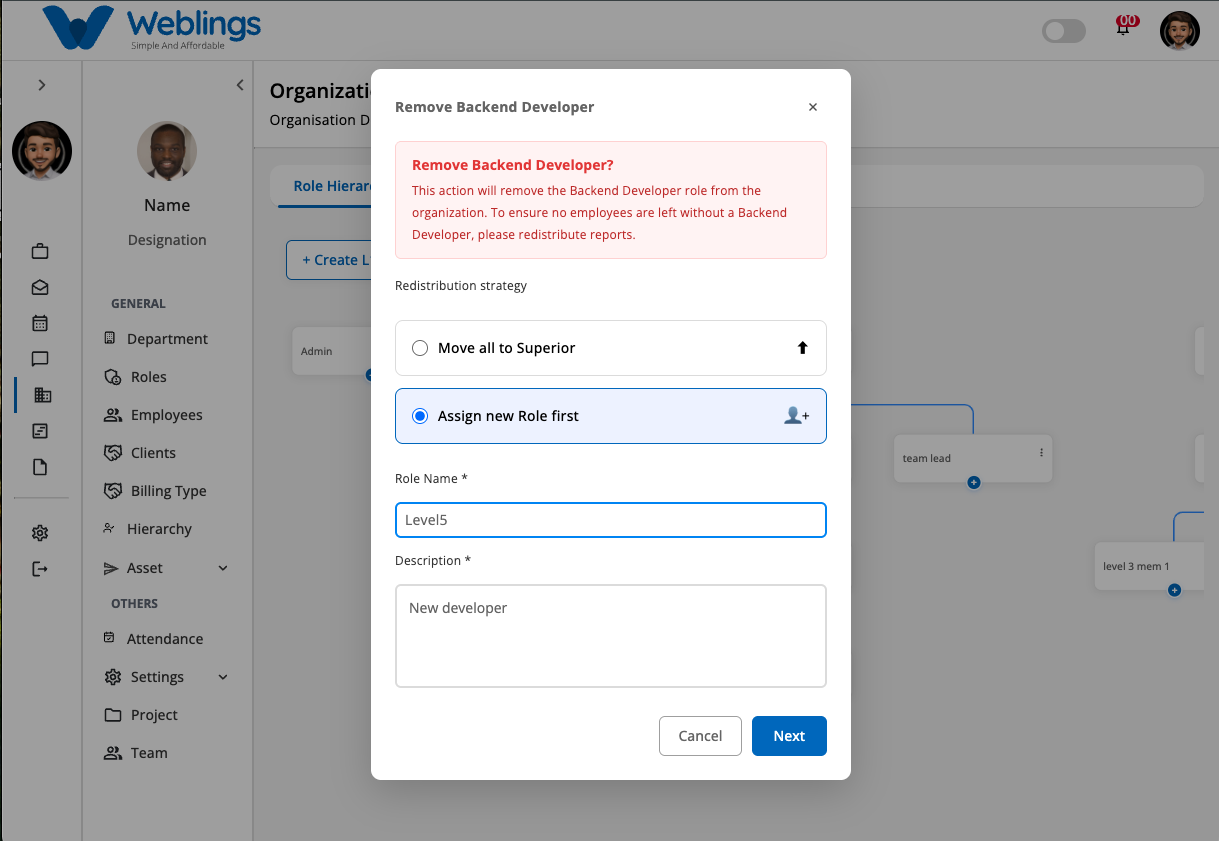
Task: Collapse the sidebar panel with the chevron
Action: click(240, 85)
